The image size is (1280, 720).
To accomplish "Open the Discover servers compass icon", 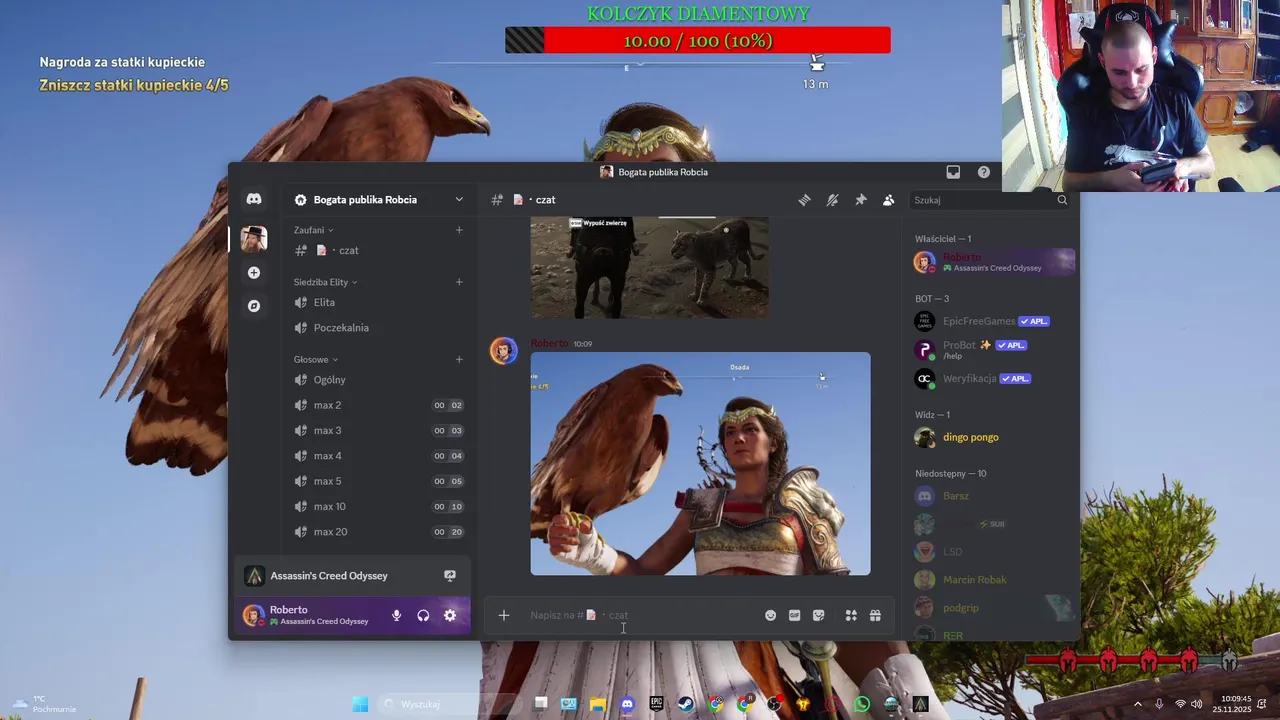I will point(254,306).
